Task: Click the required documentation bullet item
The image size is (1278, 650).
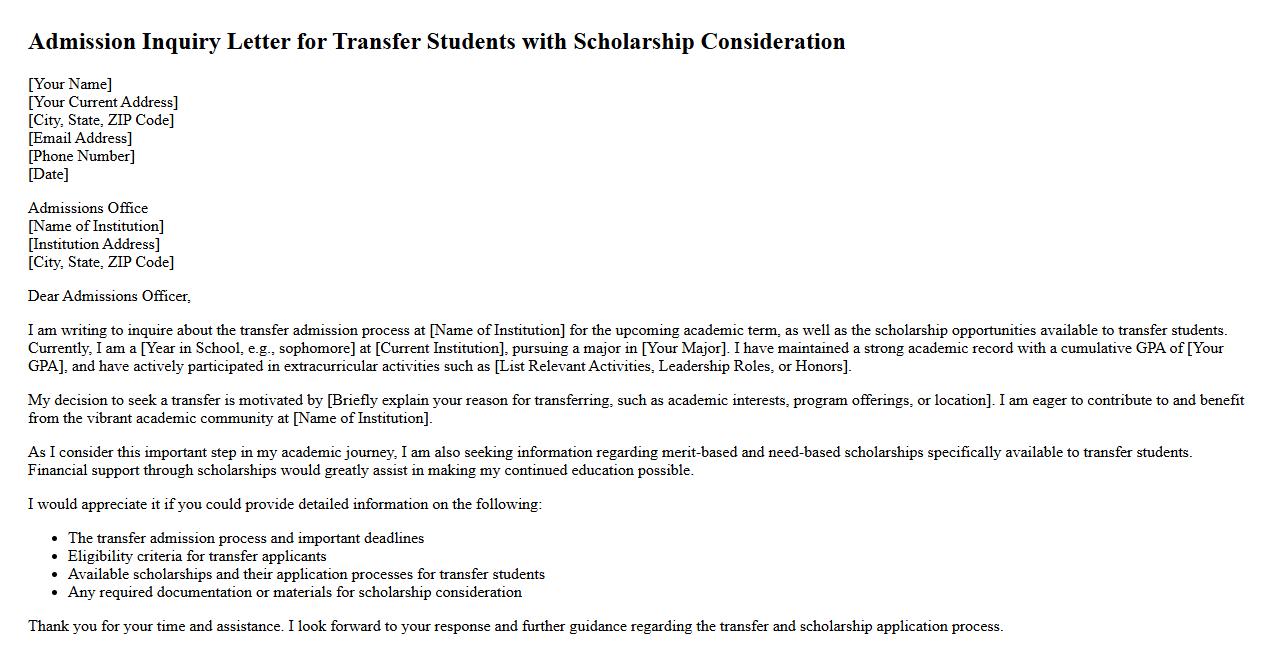Action: coord(295,592)
